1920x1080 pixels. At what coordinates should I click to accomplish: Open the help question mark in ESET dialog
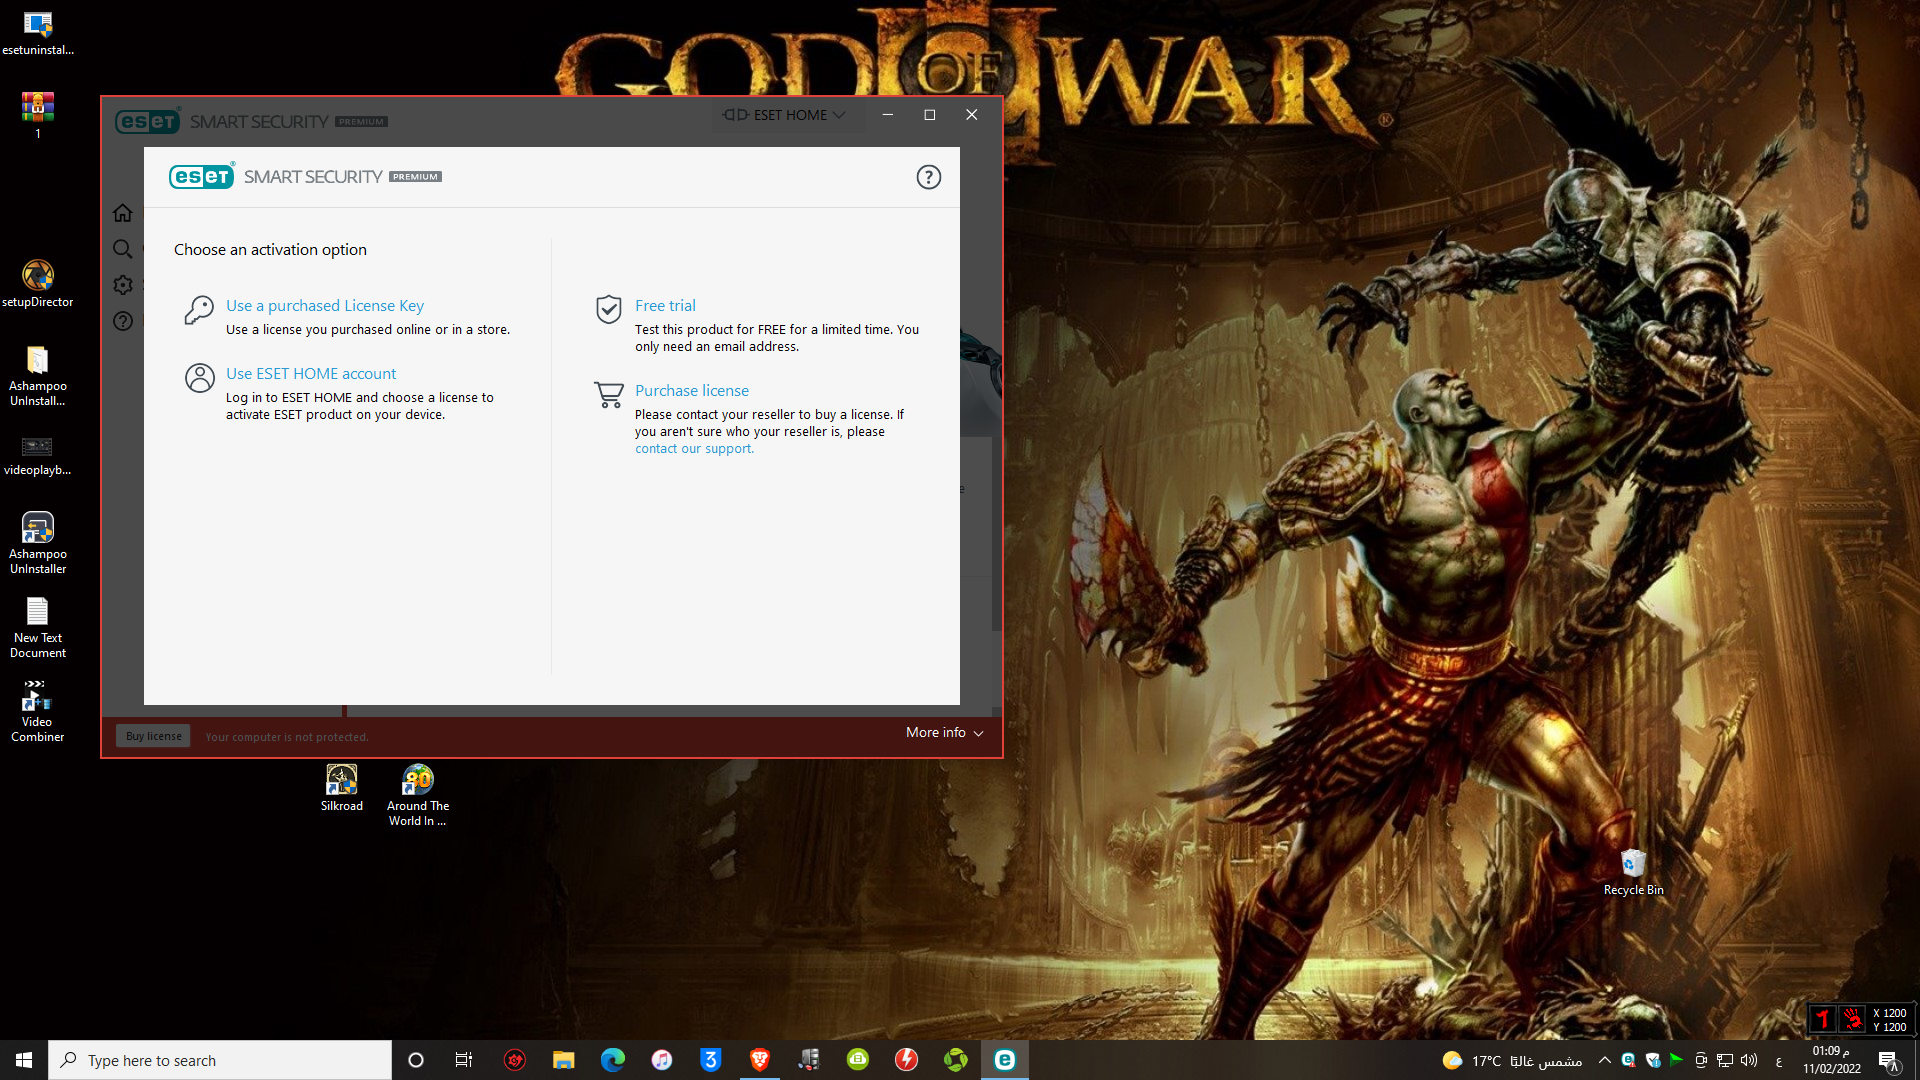[928, 177]
